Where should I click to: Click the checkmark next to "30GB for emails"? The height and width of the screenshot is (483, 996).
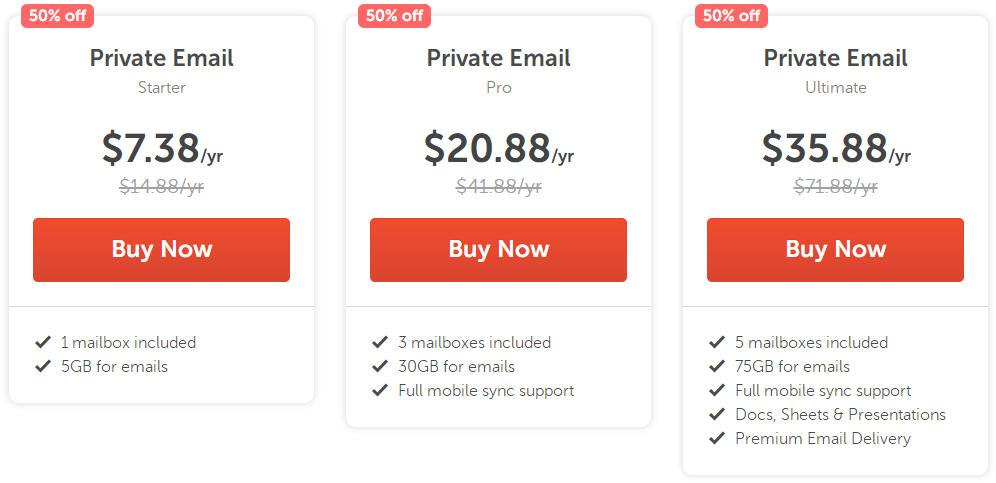coord(380,366)
